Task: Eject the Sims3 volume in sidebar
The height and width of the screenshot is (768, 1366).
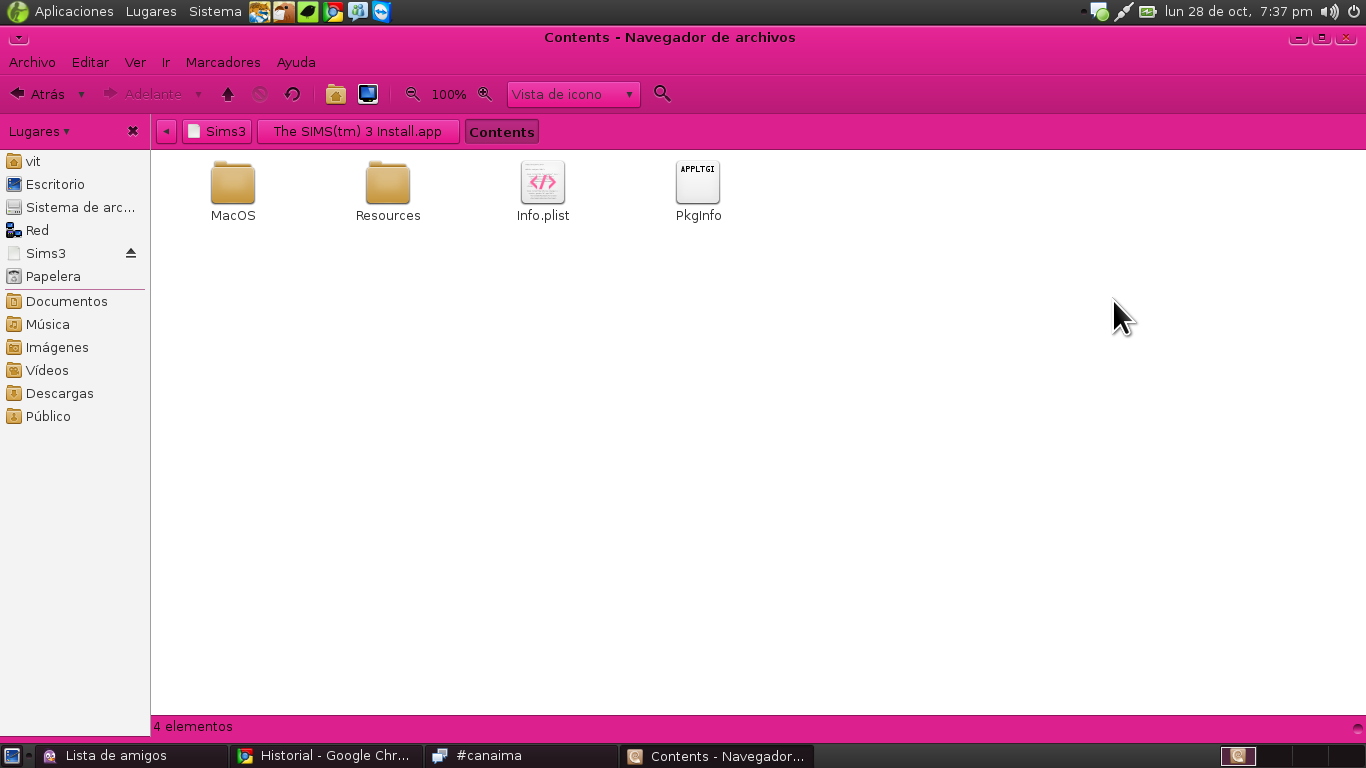Action: [131, 253]
